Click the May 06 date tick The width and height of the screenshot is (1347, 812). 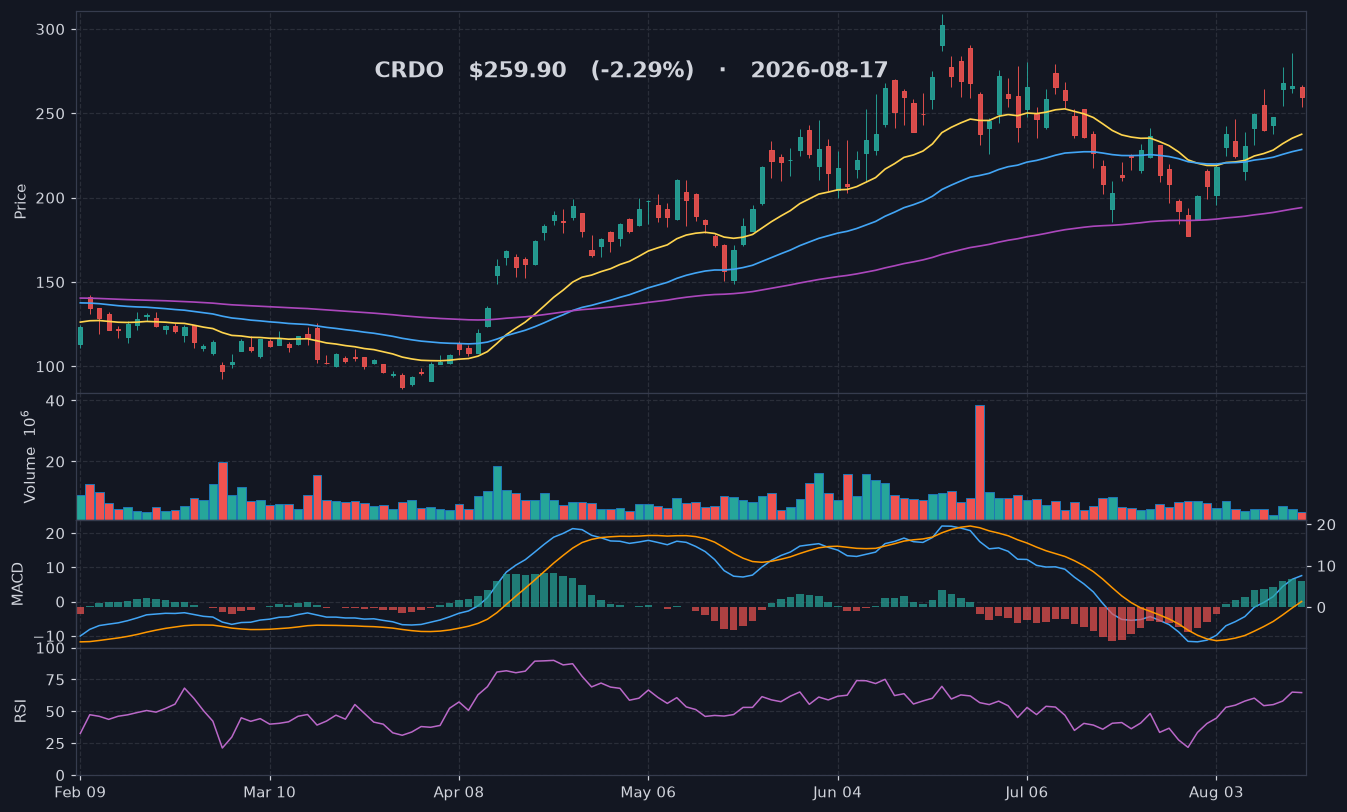coord(648,792)
